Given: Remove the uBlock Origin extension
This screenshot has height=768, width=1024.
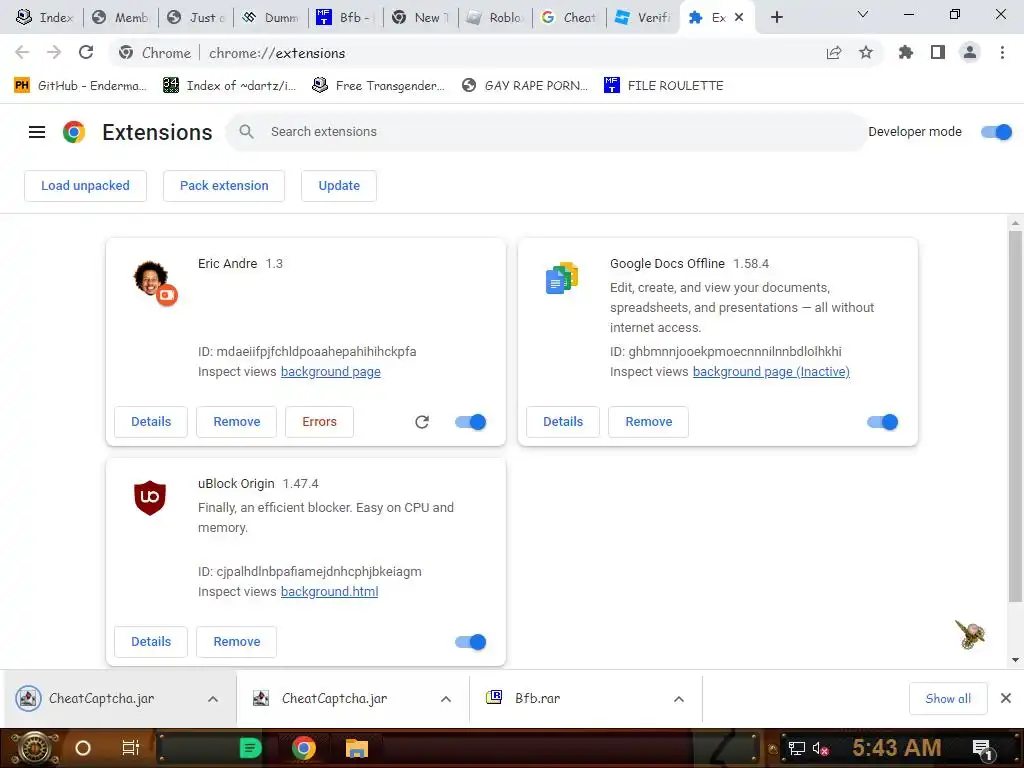Looking at the screenshot, I should 236,642.
